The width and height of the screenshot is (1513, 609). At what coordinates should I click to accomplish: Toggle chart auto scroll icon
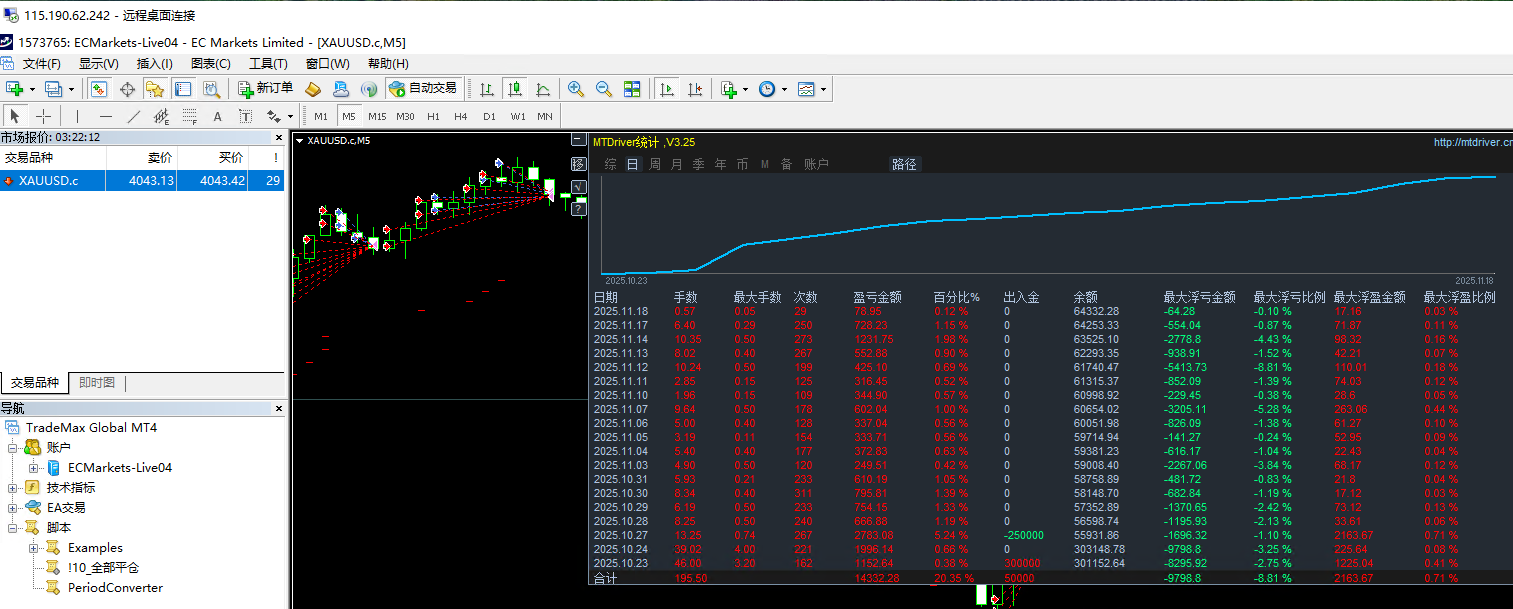pos(666,88)
